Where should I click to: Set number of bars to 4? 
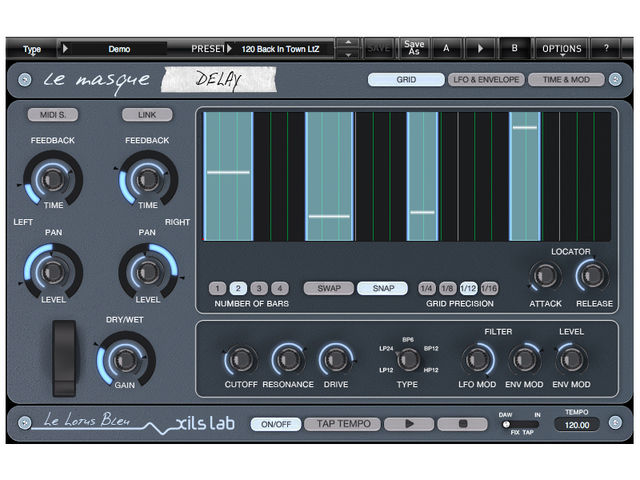click(280, 289)
